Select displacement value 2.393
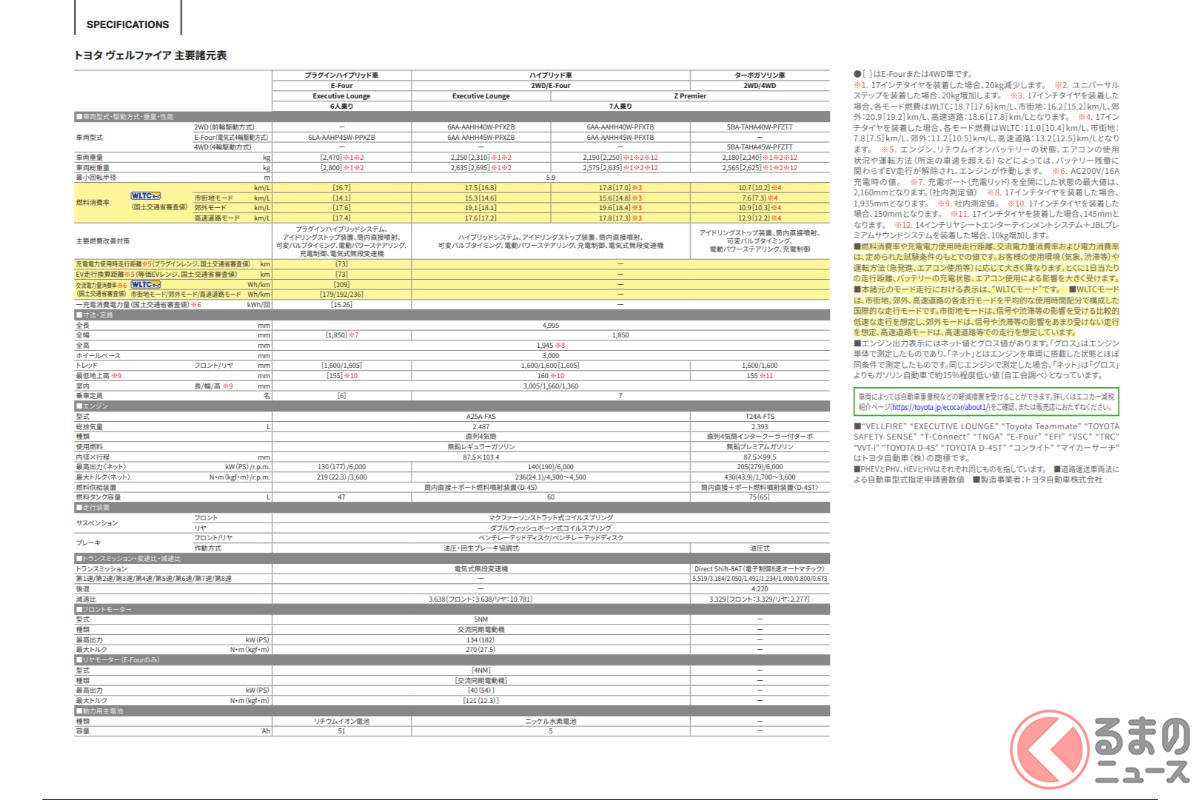This screenshot has height=800, width=1200. [x=759, y=426]
